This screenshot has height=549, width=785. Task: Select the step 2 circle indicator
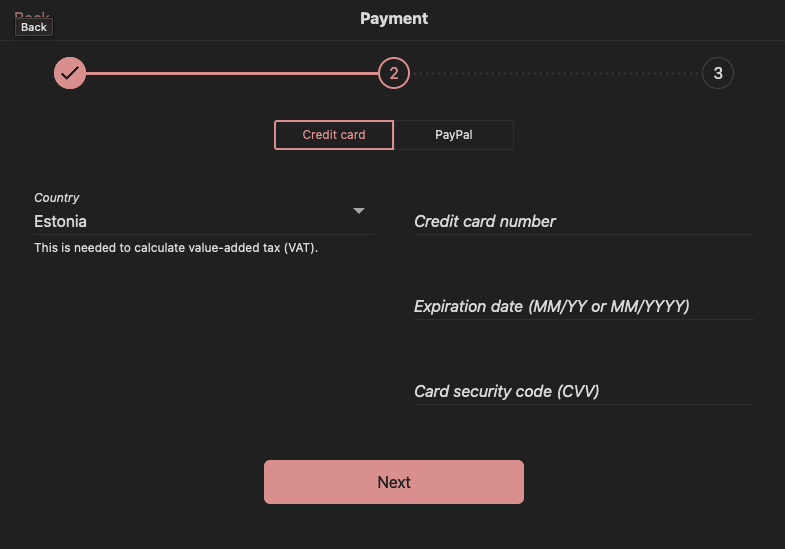[x=394, y=73]
